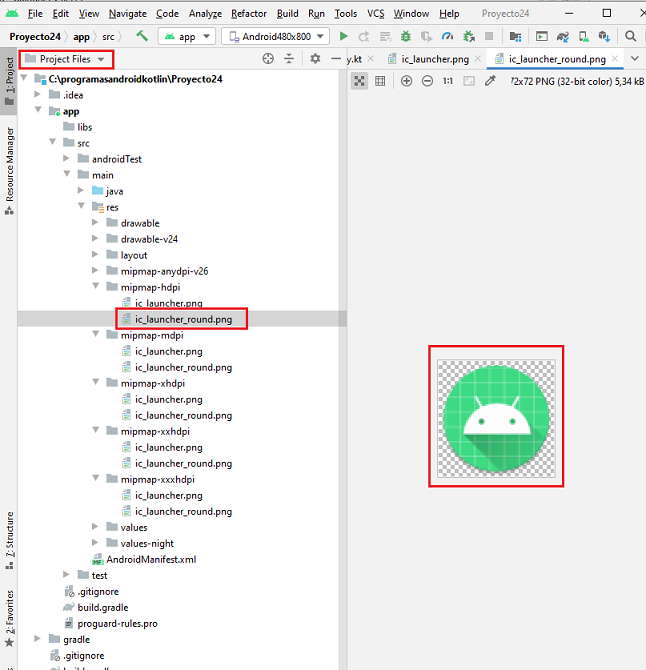Select the test folder in tree
This screenshot has width=646, height=670.
pos(99,576)
